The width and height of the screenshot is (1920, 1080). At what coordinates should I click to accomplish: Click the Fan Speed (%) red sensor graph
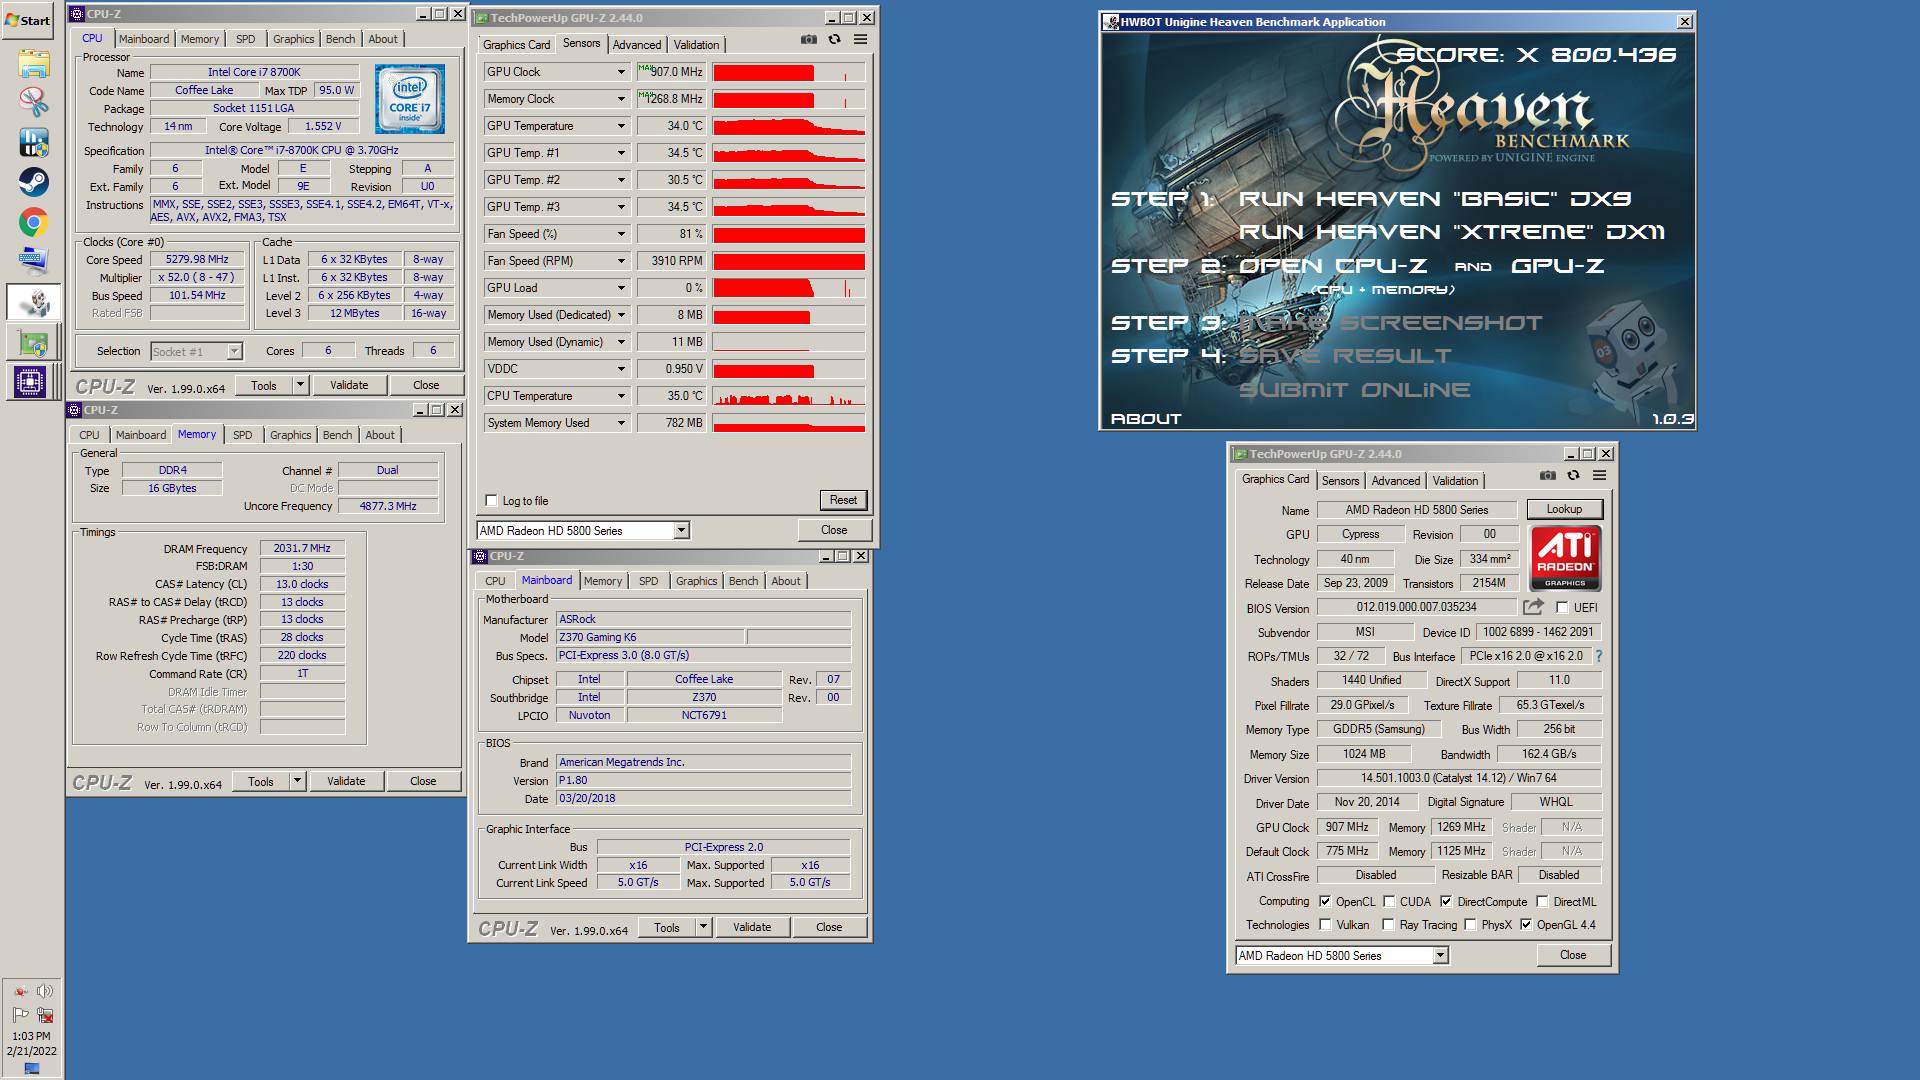pos(789,234)
